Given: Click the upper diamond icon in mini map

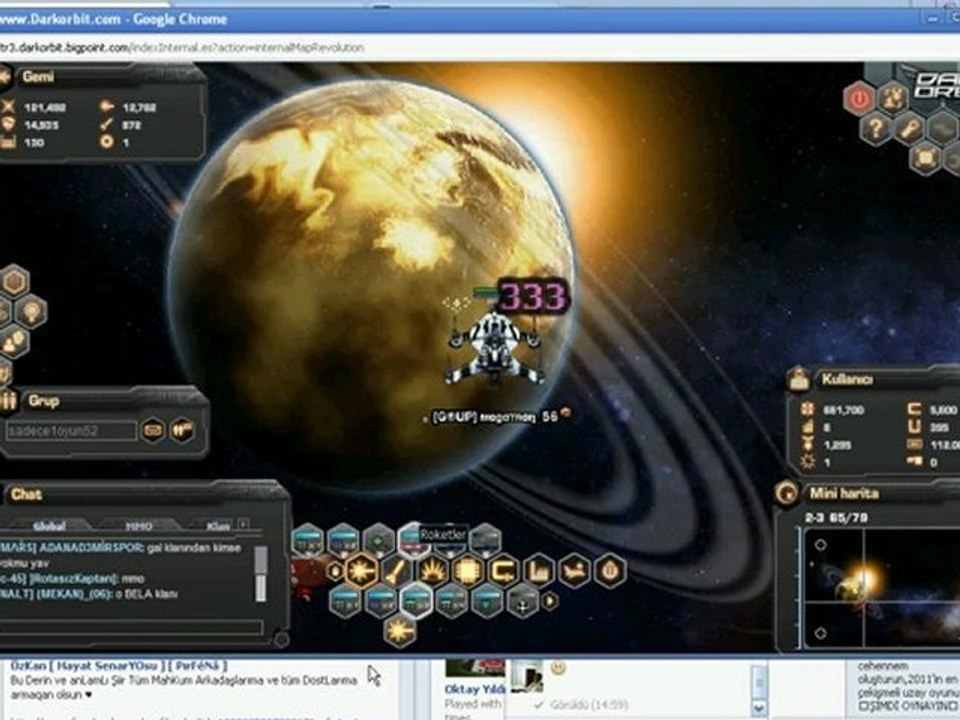Looking at the screenshot, I should 820,544.
